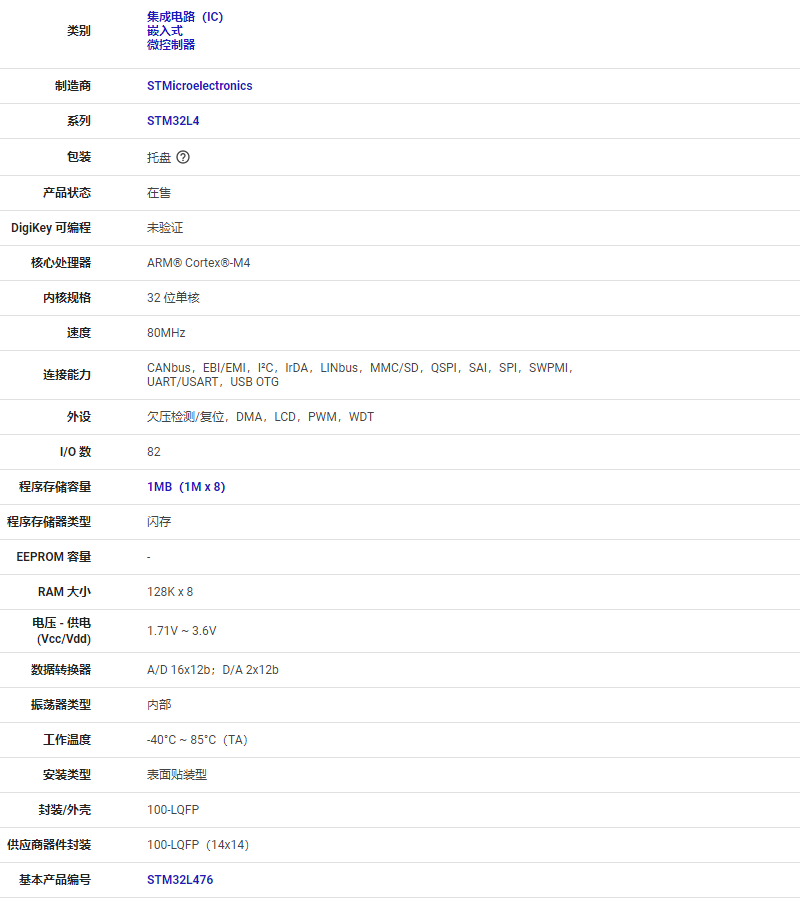800x900 pixels.
Task: Click the 制造商 row label
Action: (73, 86)
